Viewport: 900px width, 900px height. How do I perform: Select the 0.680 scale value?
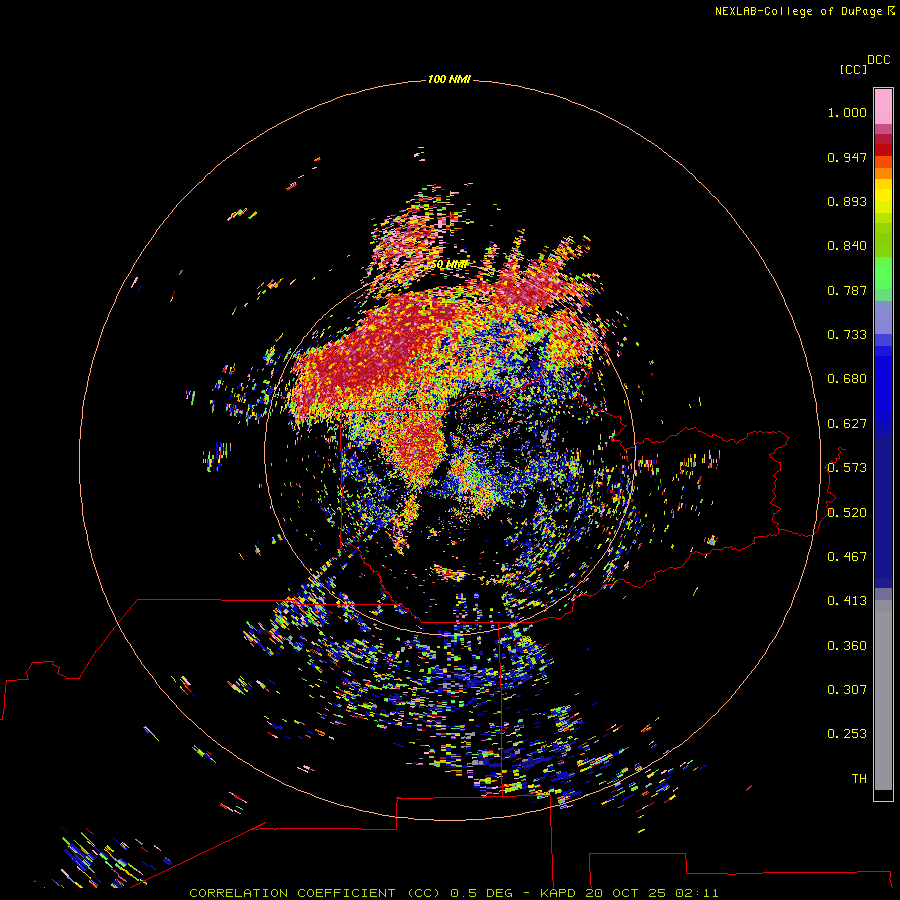coord(847,379)
